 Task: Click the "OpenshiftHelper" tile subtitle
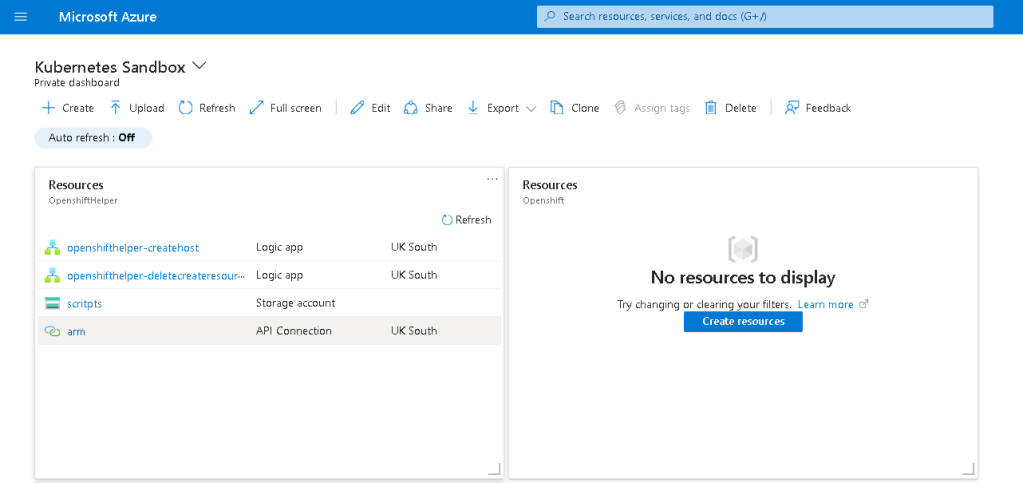tap(83, 201)
